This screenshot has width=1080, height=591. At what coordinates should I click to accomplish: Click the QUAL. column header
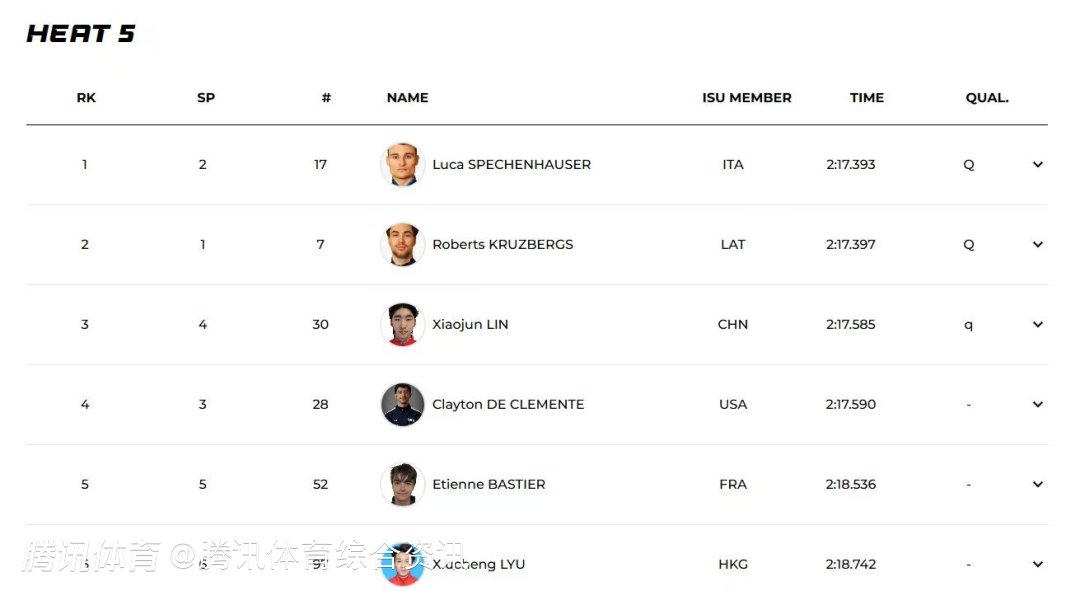point(986,98)
